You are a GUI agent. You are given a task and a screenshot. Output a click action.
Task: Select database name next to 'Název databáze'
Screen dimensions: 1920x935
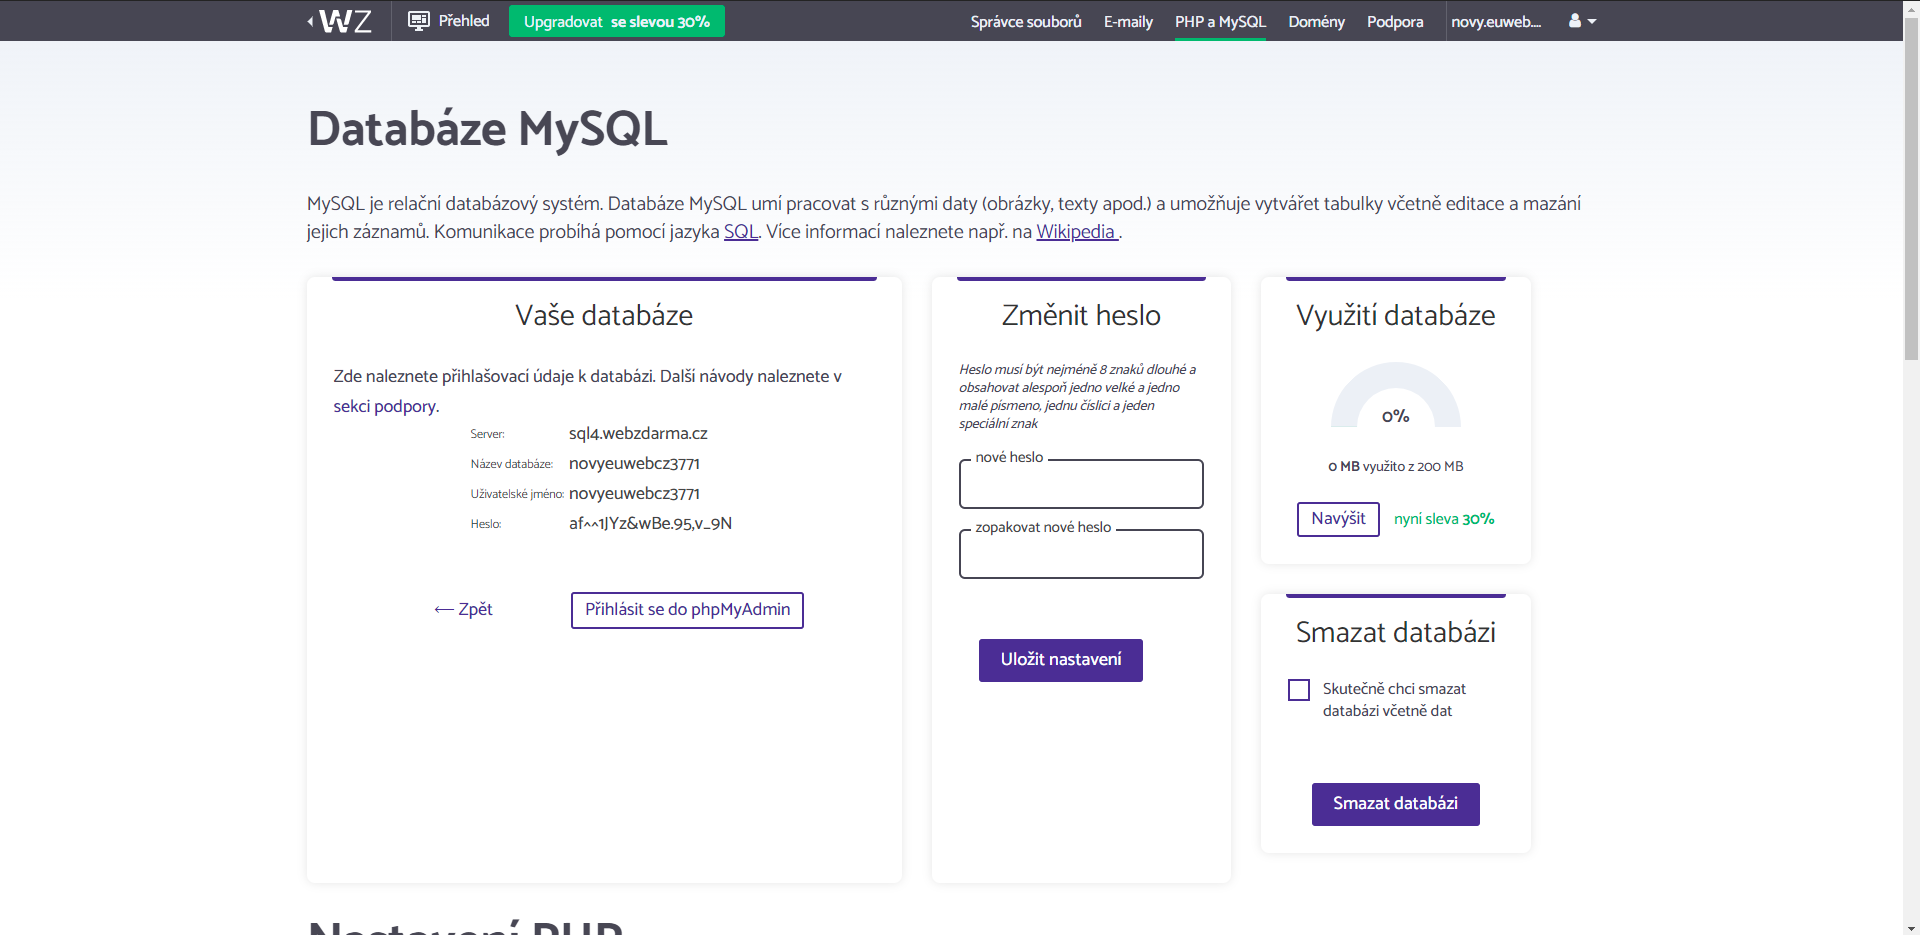point(634,464)
